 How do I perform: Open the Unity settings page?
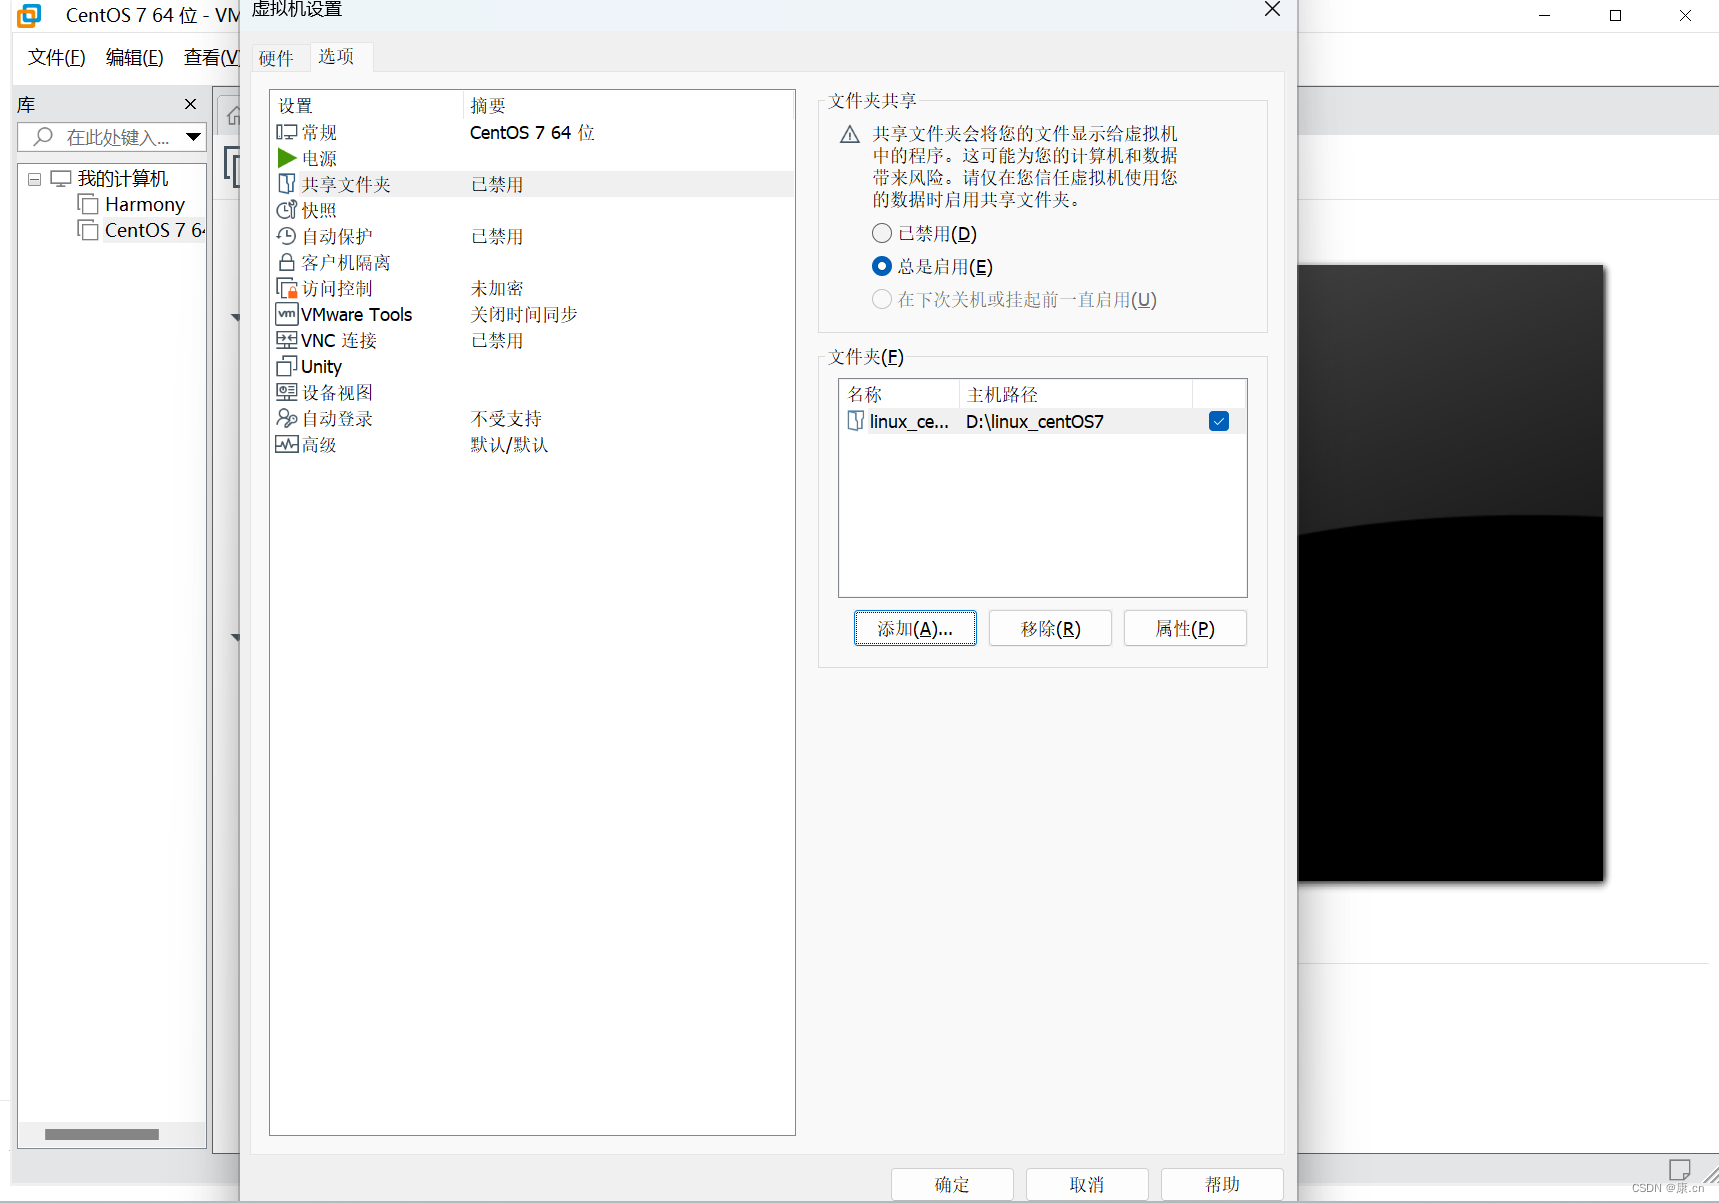point(320,365)
